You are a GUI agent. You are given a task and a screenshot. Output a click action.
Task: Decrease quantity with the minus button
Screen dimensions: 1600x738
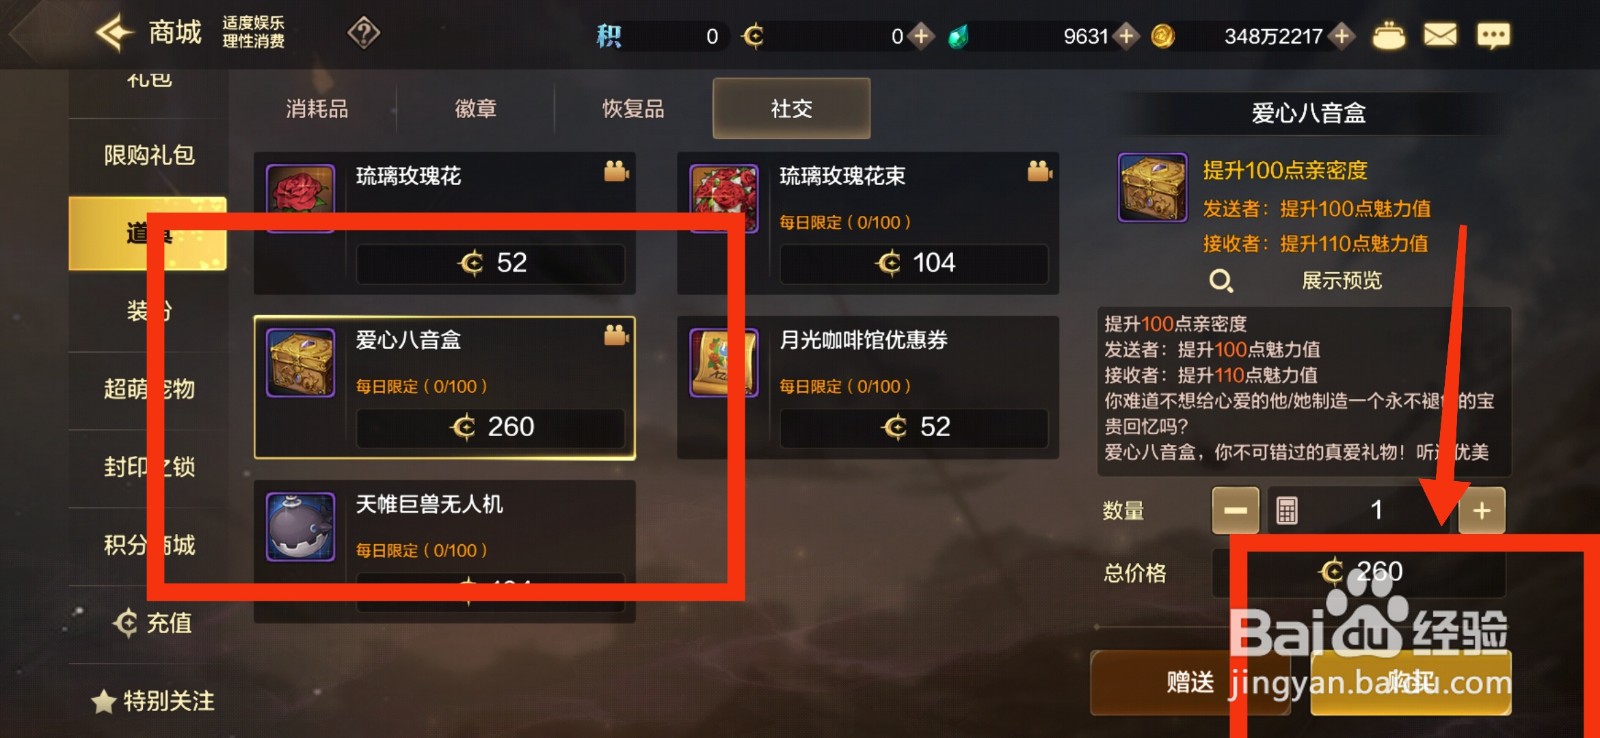[1235, 510]
